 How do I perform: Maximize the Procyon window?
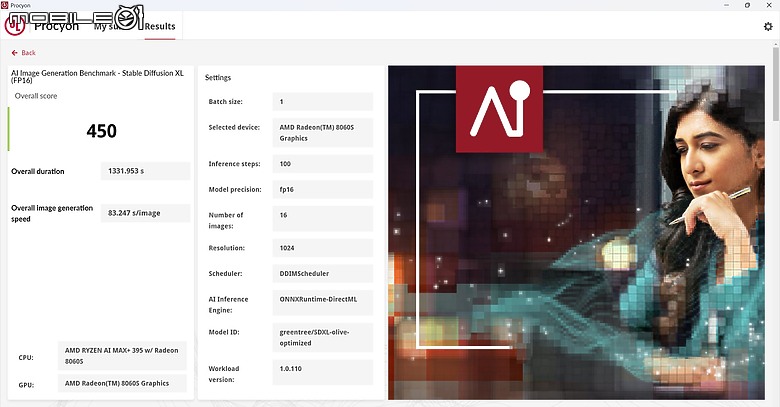click(x=747, y=5)
